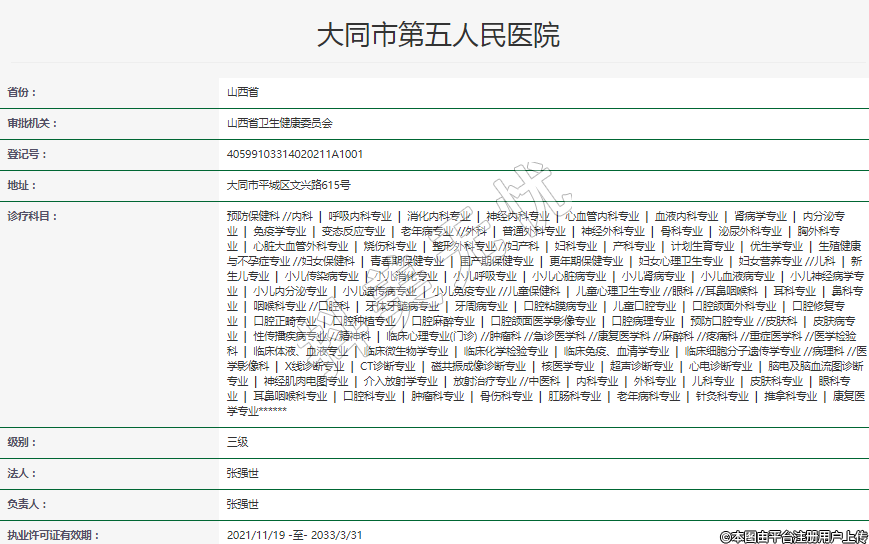Image resolution: width=869 pixels, height=544 pixels.
Task: Select the 地址 field label
Action: [22, 185]
